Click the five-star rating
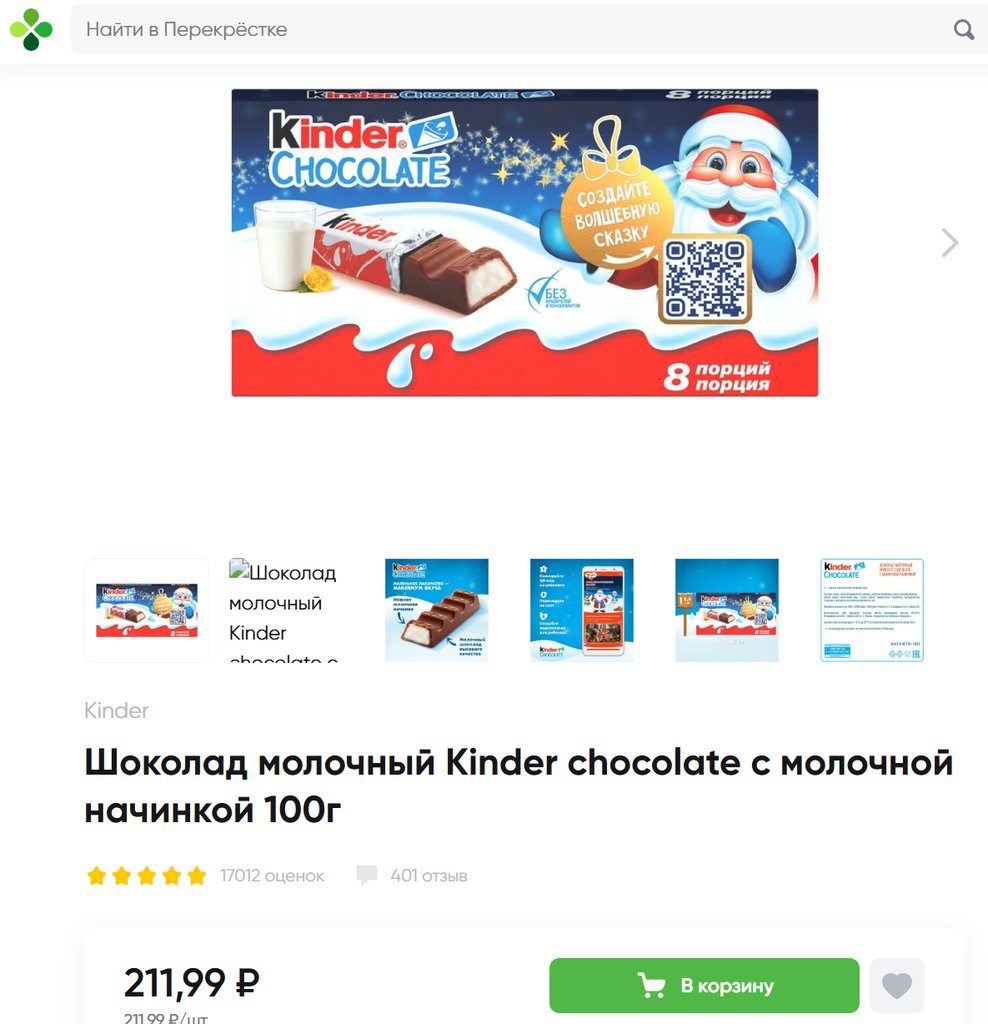988x1024 pixels. (x=146, y=875)
